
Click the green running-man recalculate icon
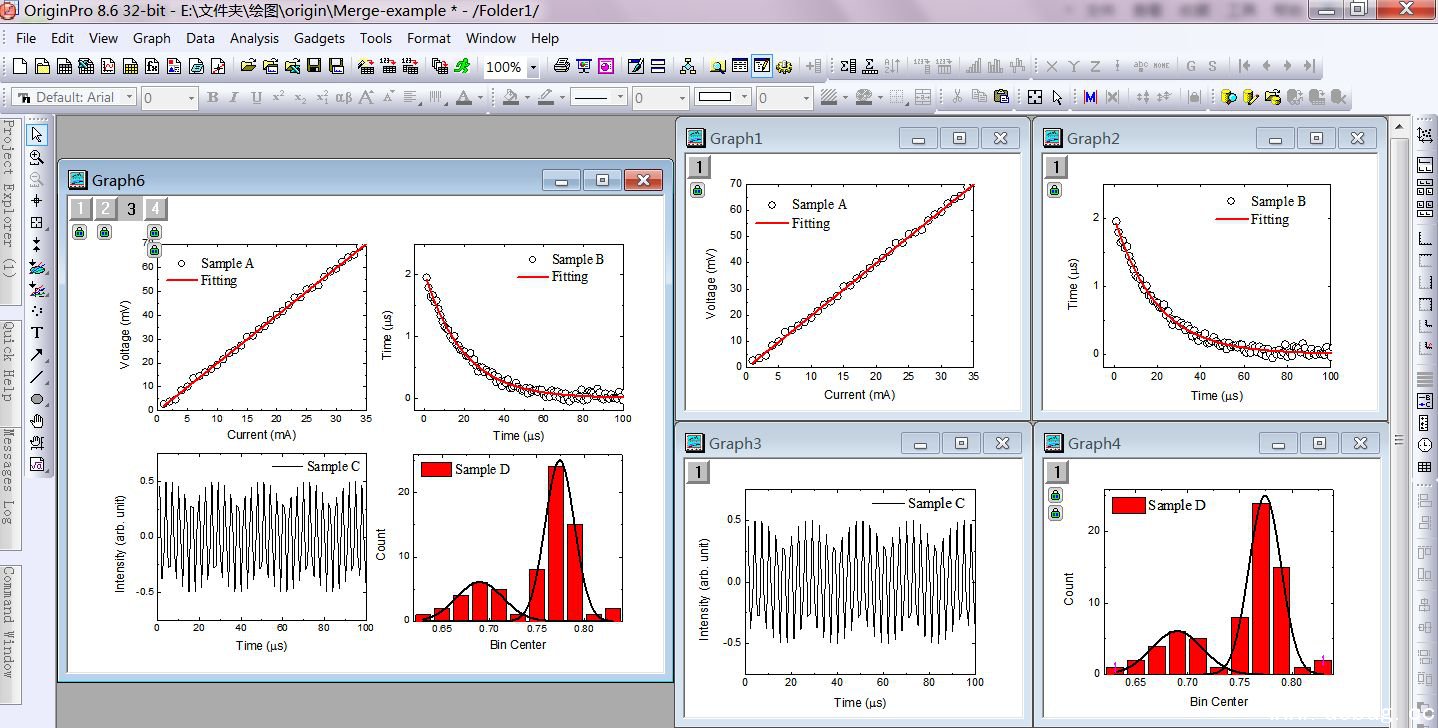click(461, 66)
